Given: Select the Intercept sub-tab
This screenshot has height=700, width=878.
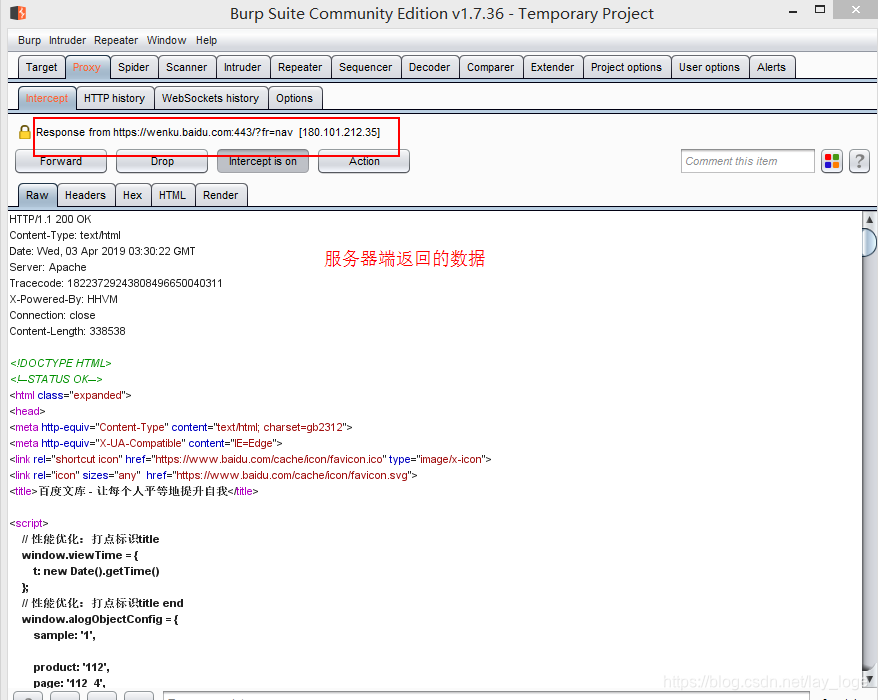Looking at the screenshot, I should click(47, 98).
